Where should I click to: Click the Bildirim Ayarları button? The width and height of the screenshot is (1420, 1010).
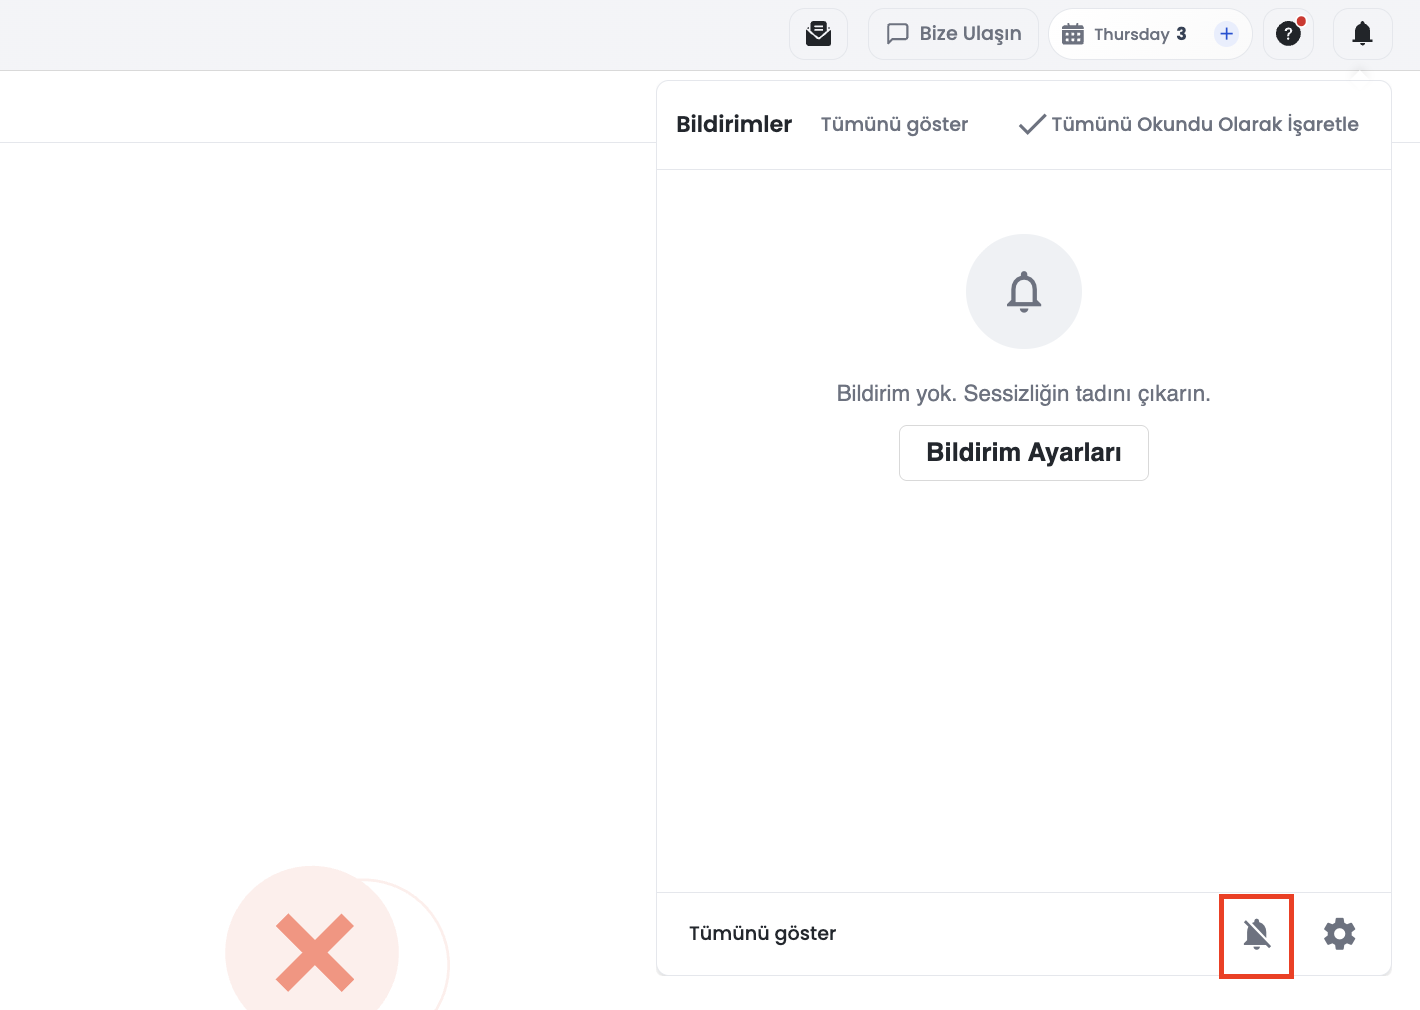click(1024, 453)
